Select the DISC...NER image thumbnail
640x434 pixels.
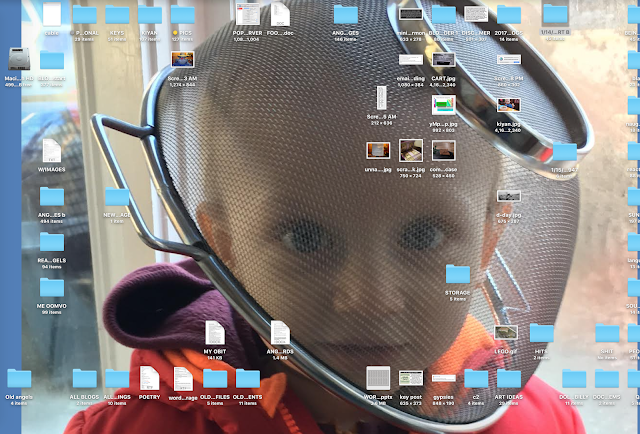(476, 14)
